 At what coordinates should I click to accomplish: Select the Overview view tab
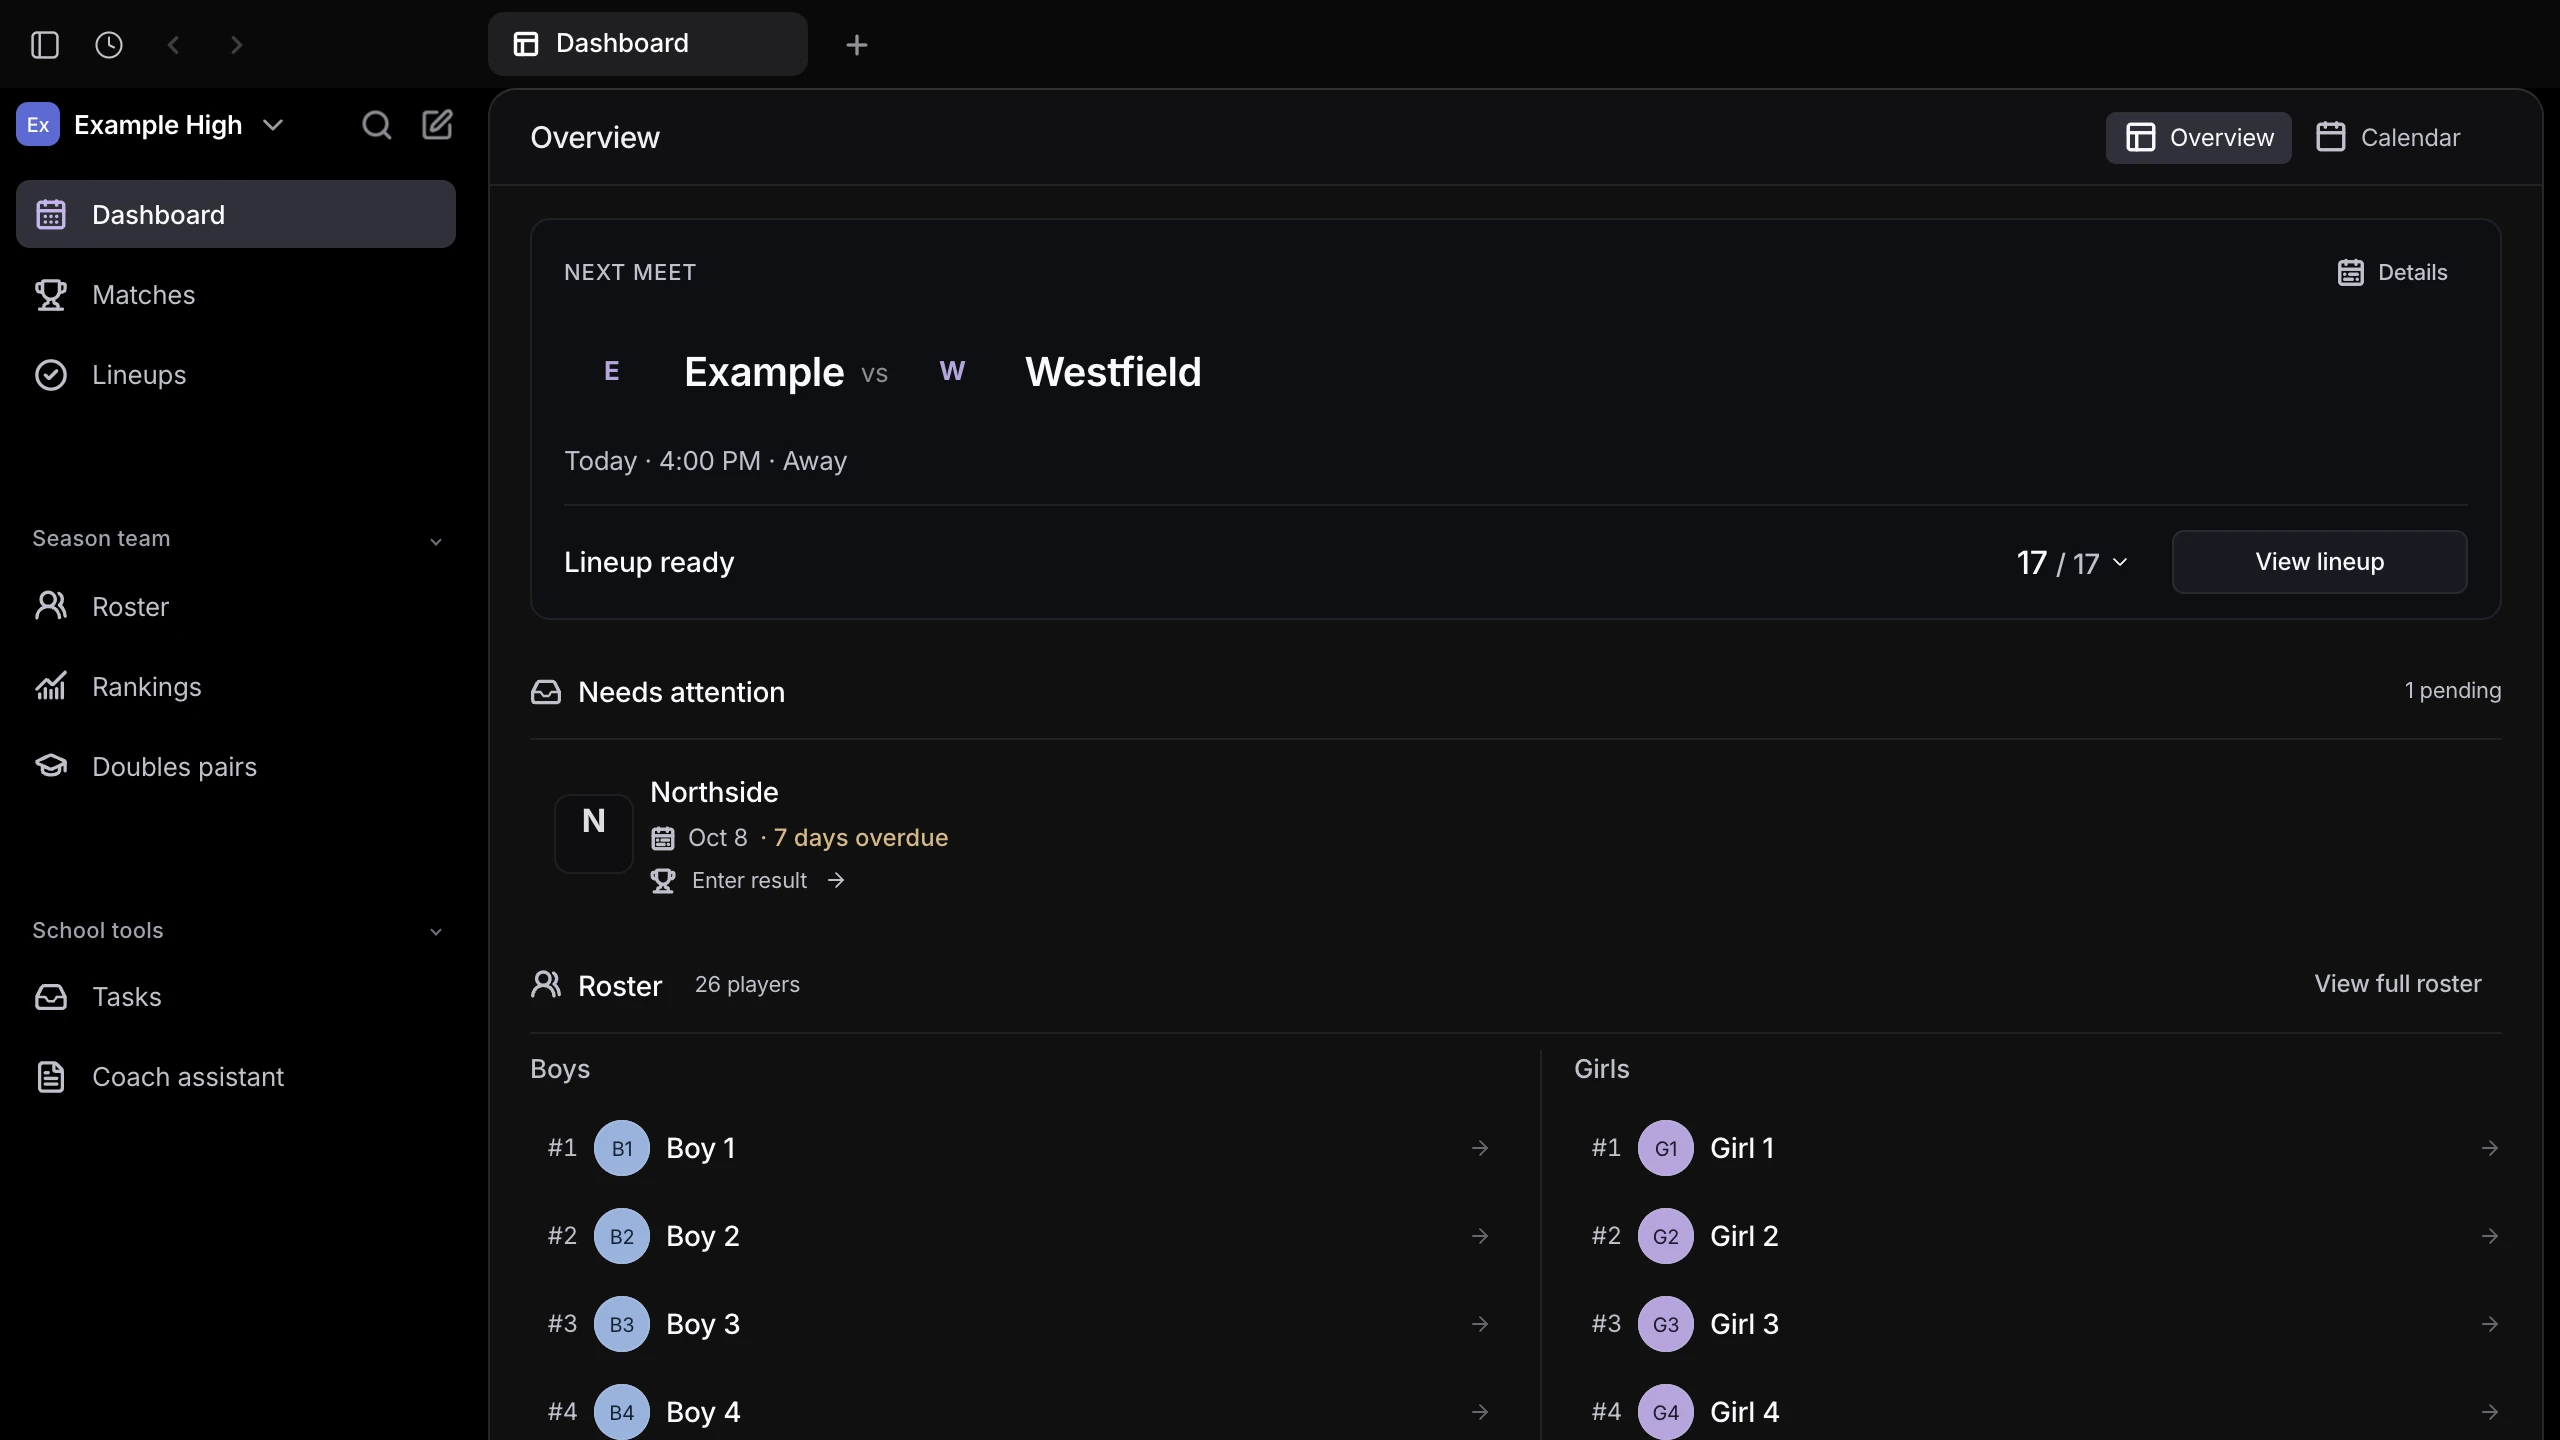tap(2199, 137)
